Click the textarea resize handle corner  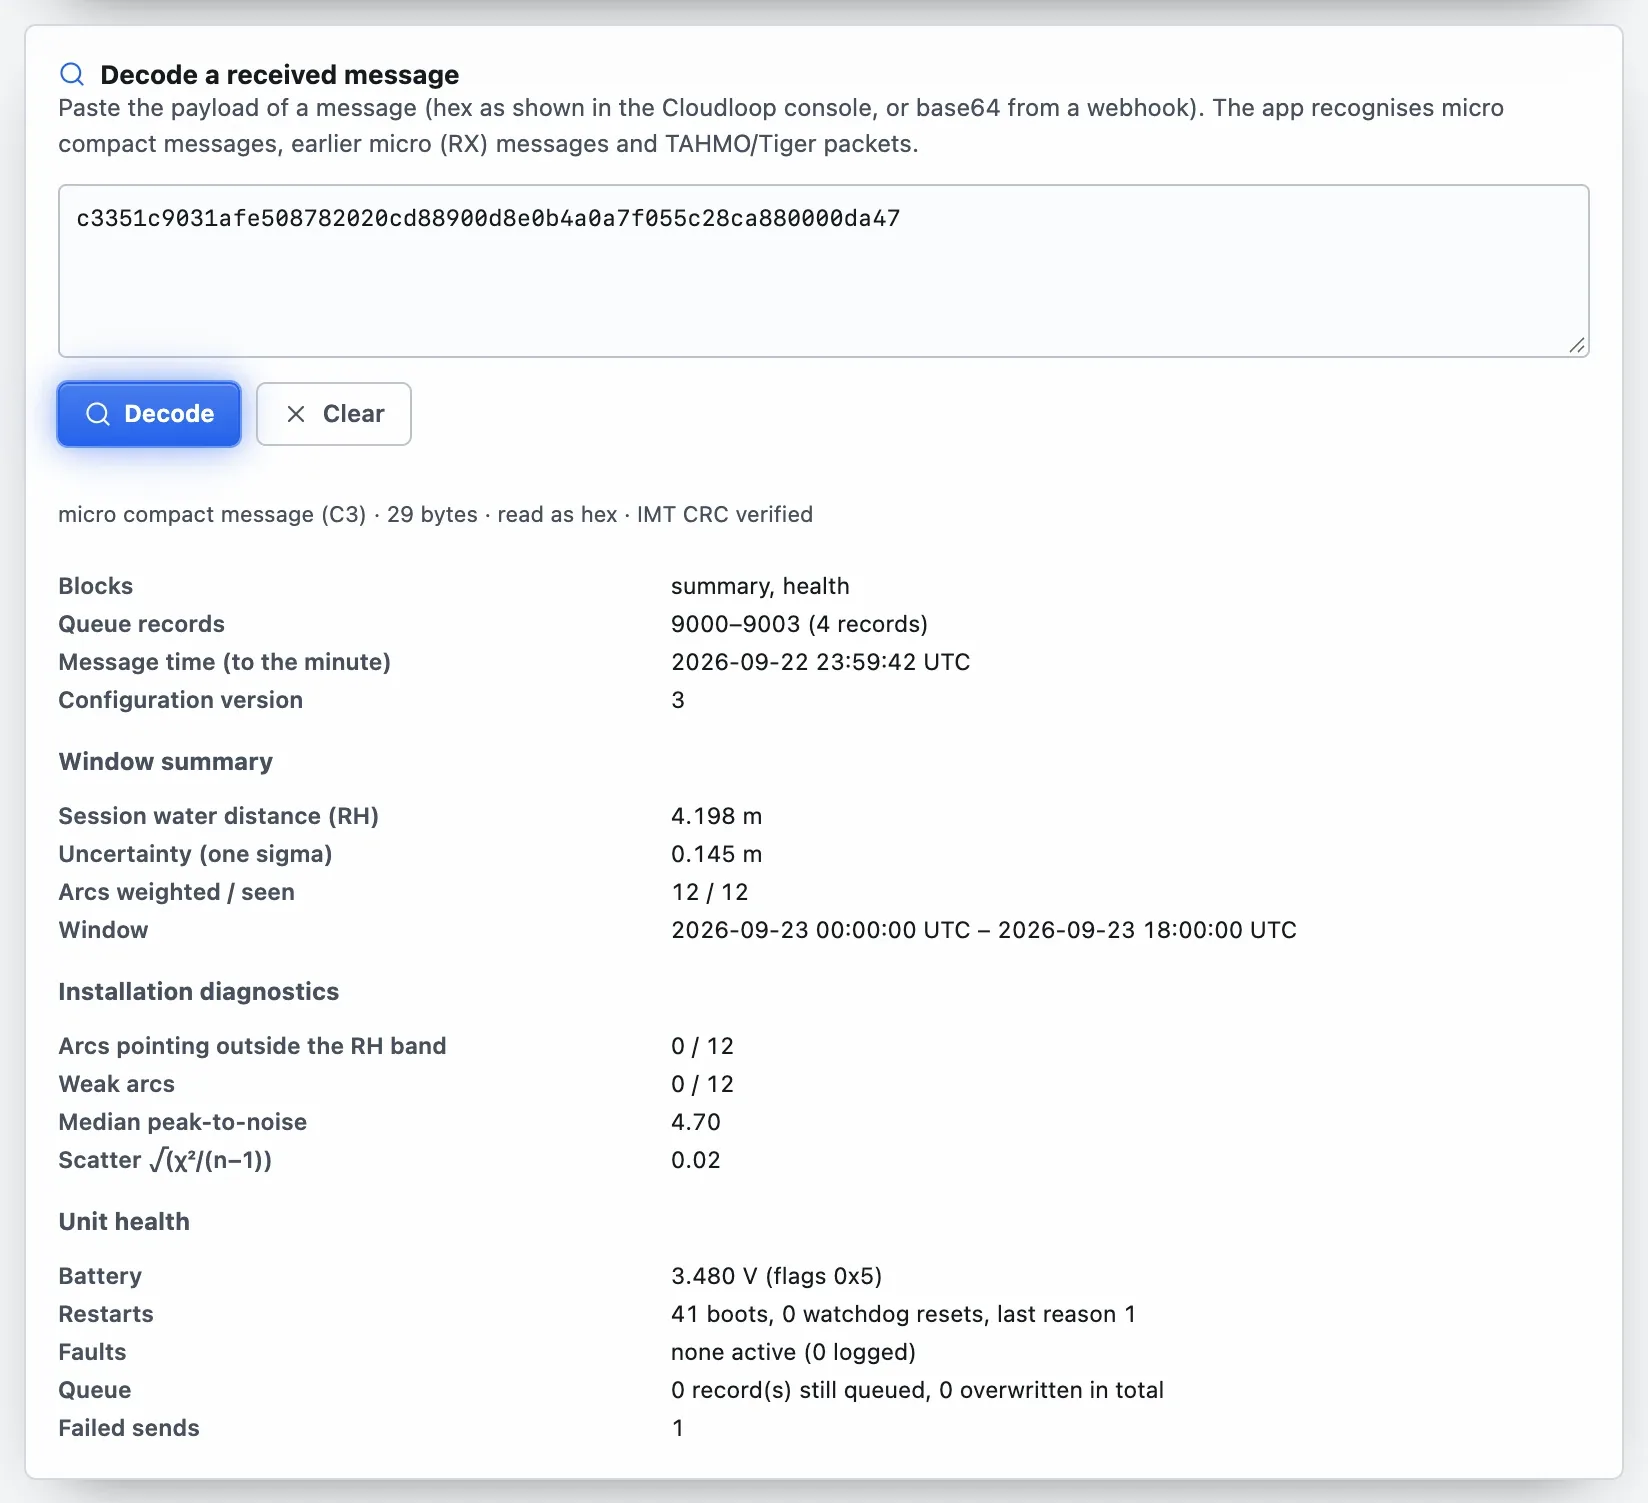point(1577,346)
